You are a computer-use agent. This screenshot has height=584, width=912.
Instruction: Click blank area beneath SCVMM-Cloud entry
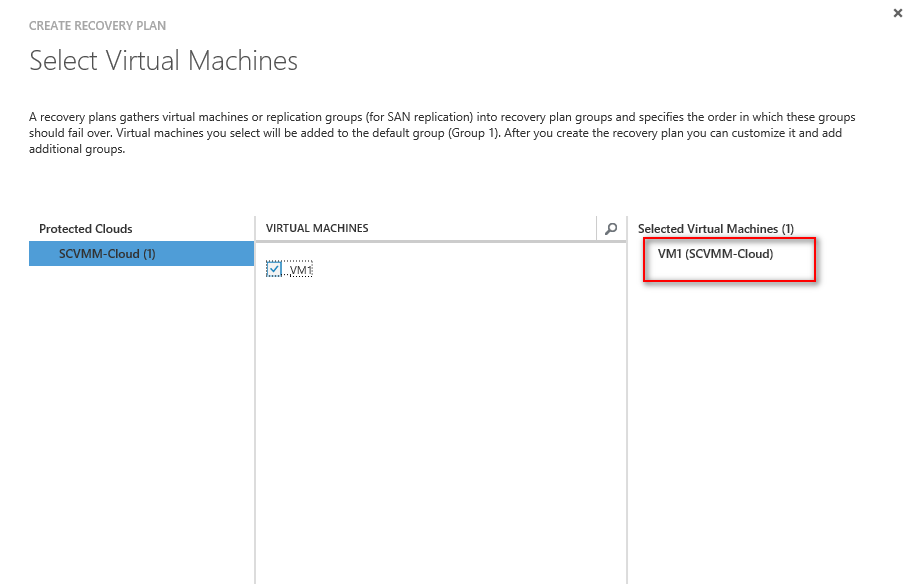coord(141,425)
